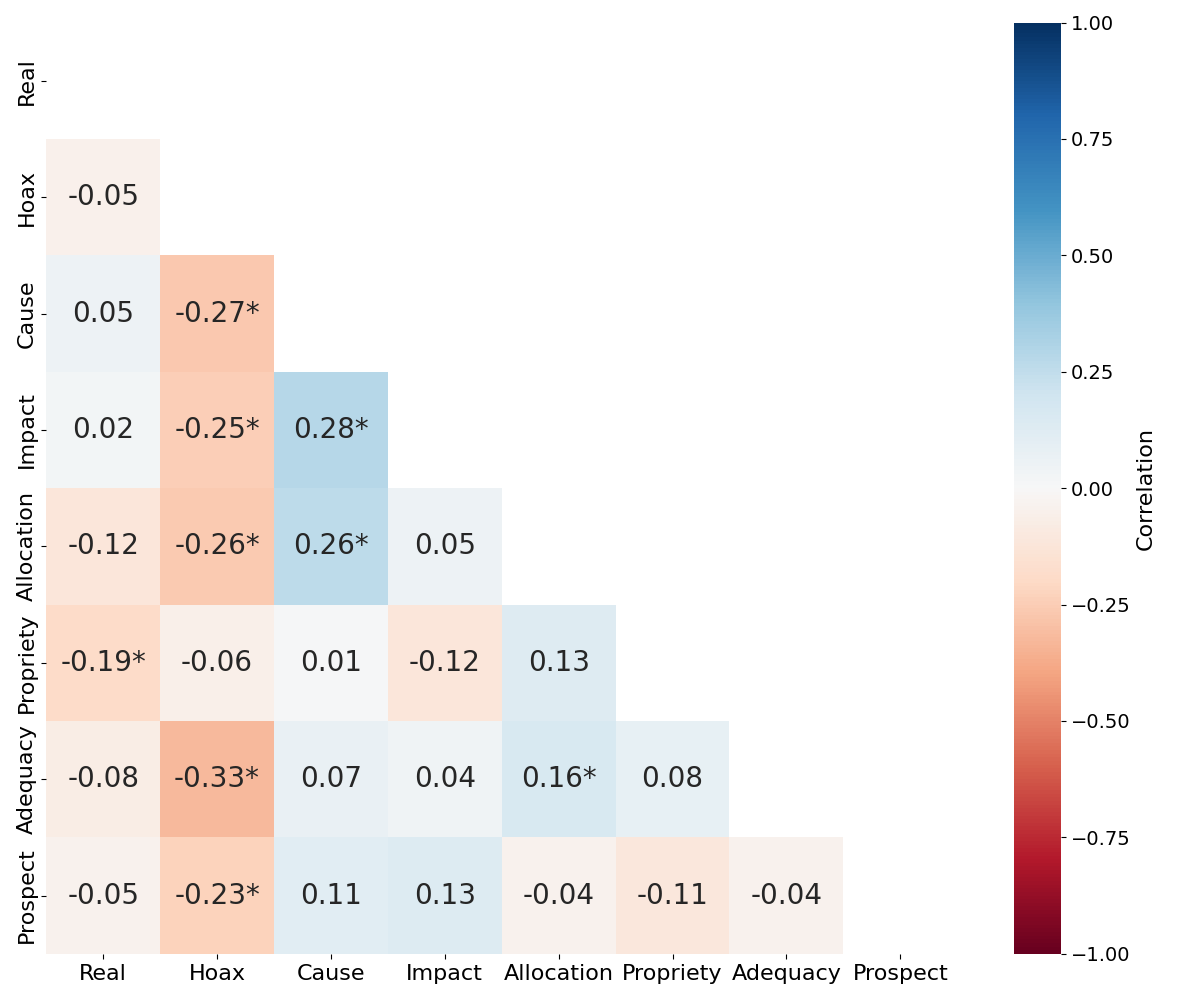Screen dimensions: 1200x1000
Task: Select the Allocation–Adequacy cell showing 0.16*
Action: pos(559,778)
